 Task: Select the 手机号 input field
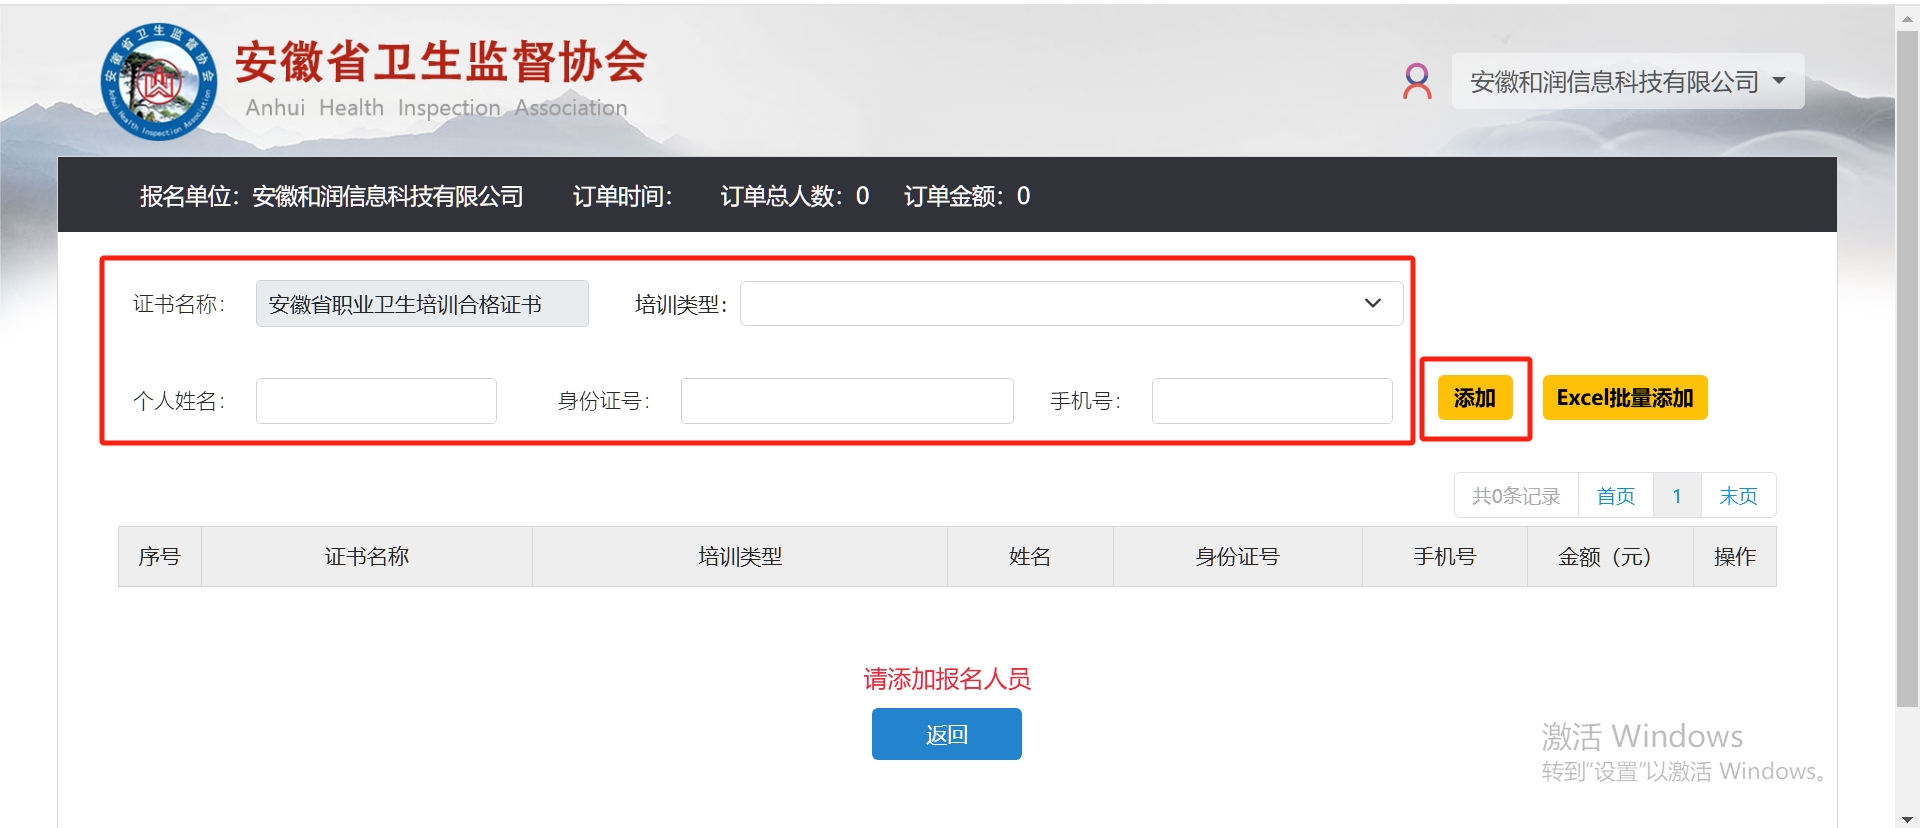pyautogui.click(x=1271, y=401)
